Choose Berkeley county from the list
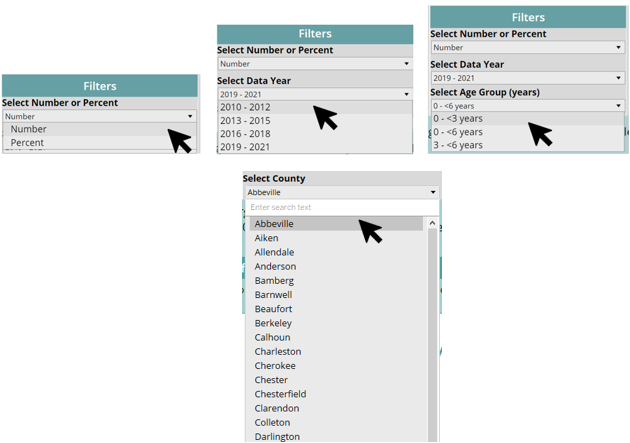630x443 pixels. point(273,324)
